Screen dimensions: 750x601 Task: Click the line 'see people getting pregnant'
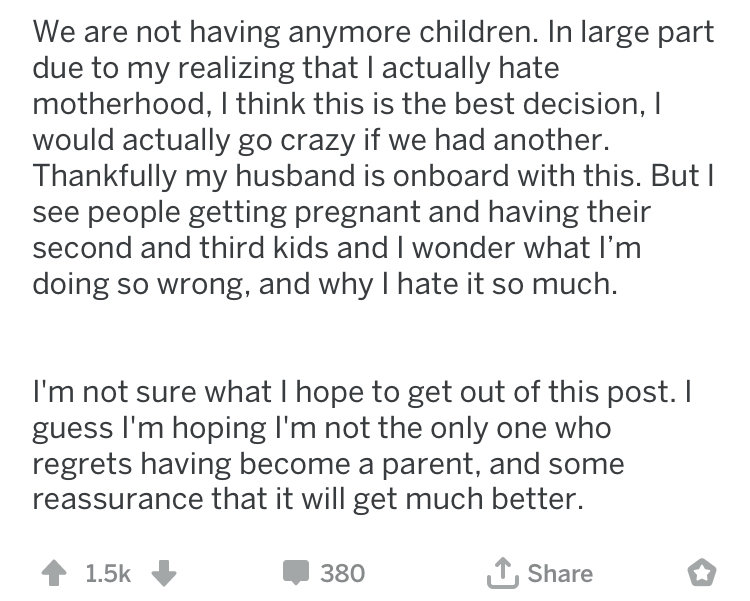coord(342,212)
